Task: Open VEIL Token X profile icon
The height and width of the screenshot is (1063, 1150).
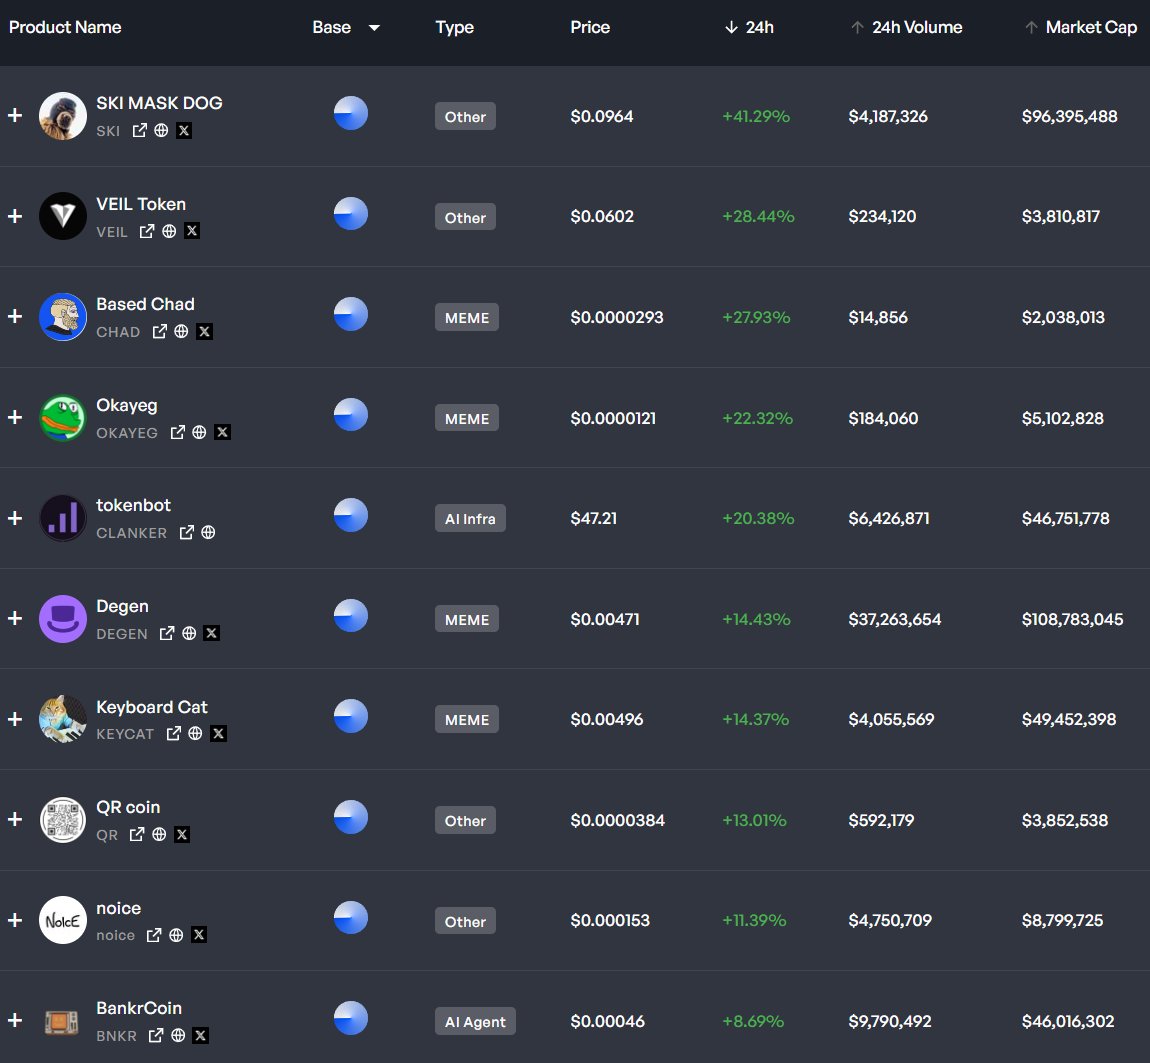Action: click(192, 231)
